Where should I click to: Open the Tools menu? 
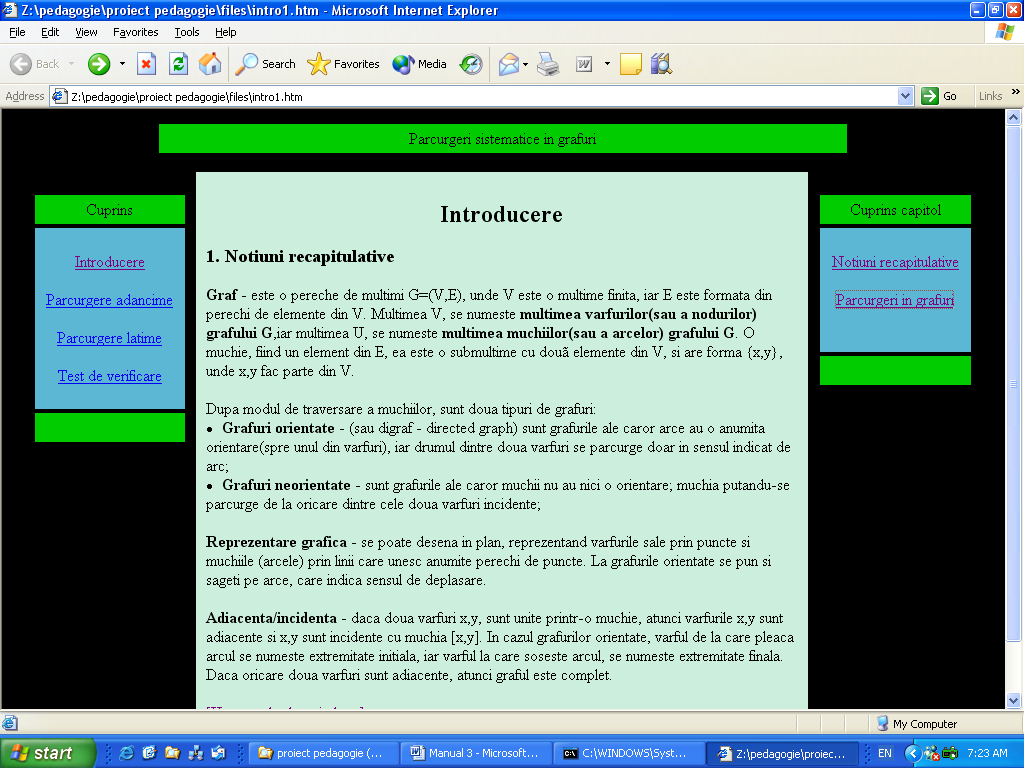coord(187,32)
